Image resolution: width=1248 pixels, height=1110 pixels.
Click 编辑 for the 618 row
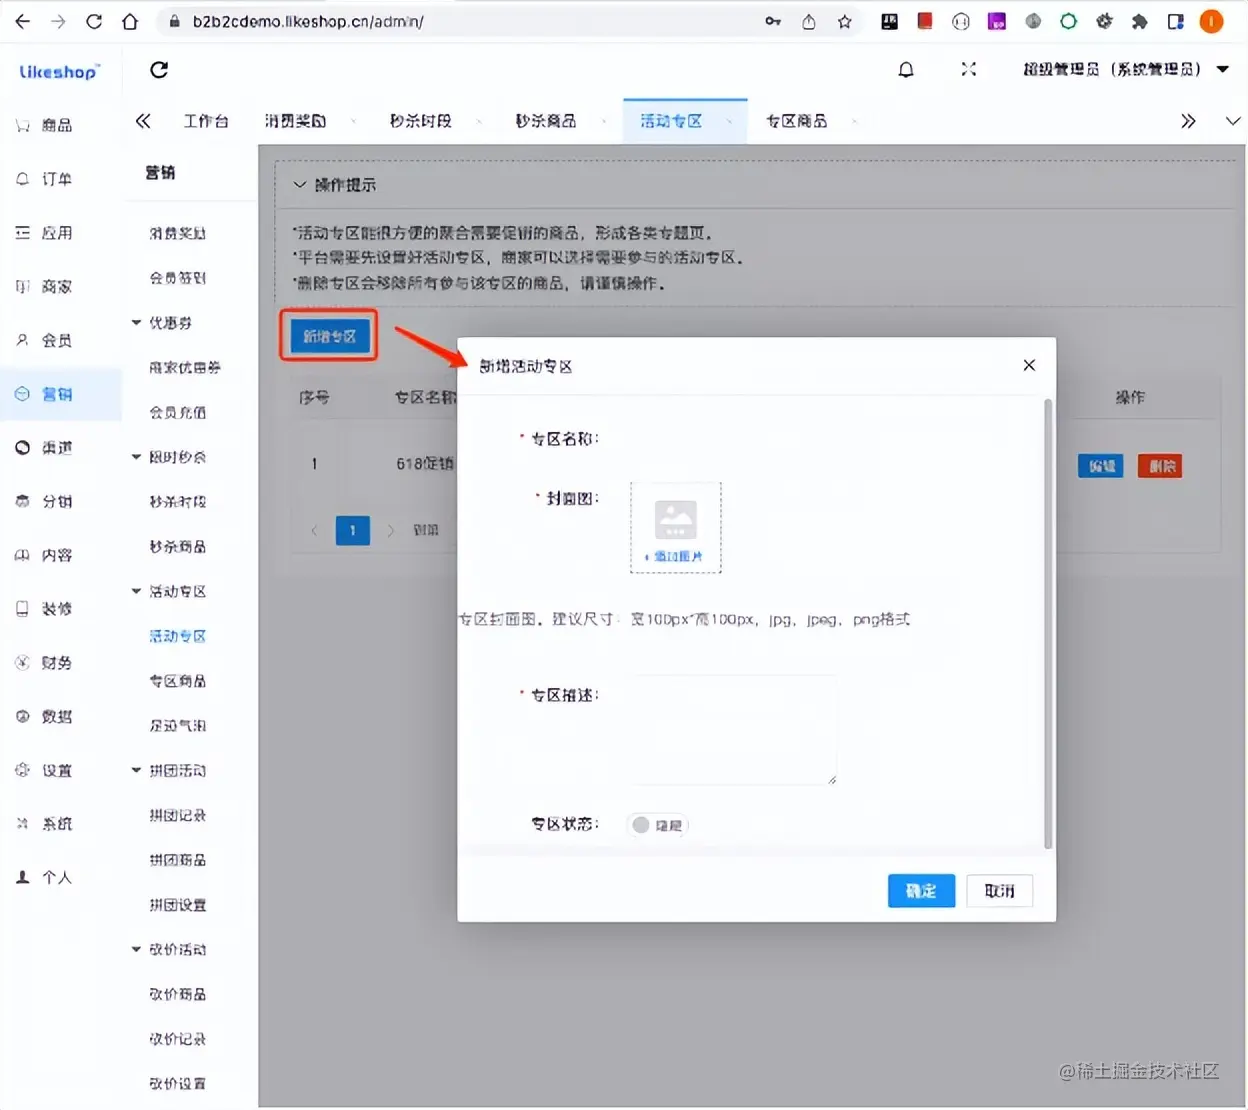pos(1101,466)
